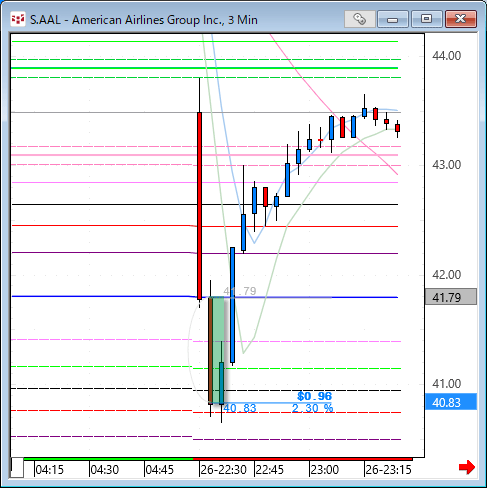Viewport: 487px width, 488px height.
Task: Click the 04:30 time axis label
Action: click(x=105, y=470)
